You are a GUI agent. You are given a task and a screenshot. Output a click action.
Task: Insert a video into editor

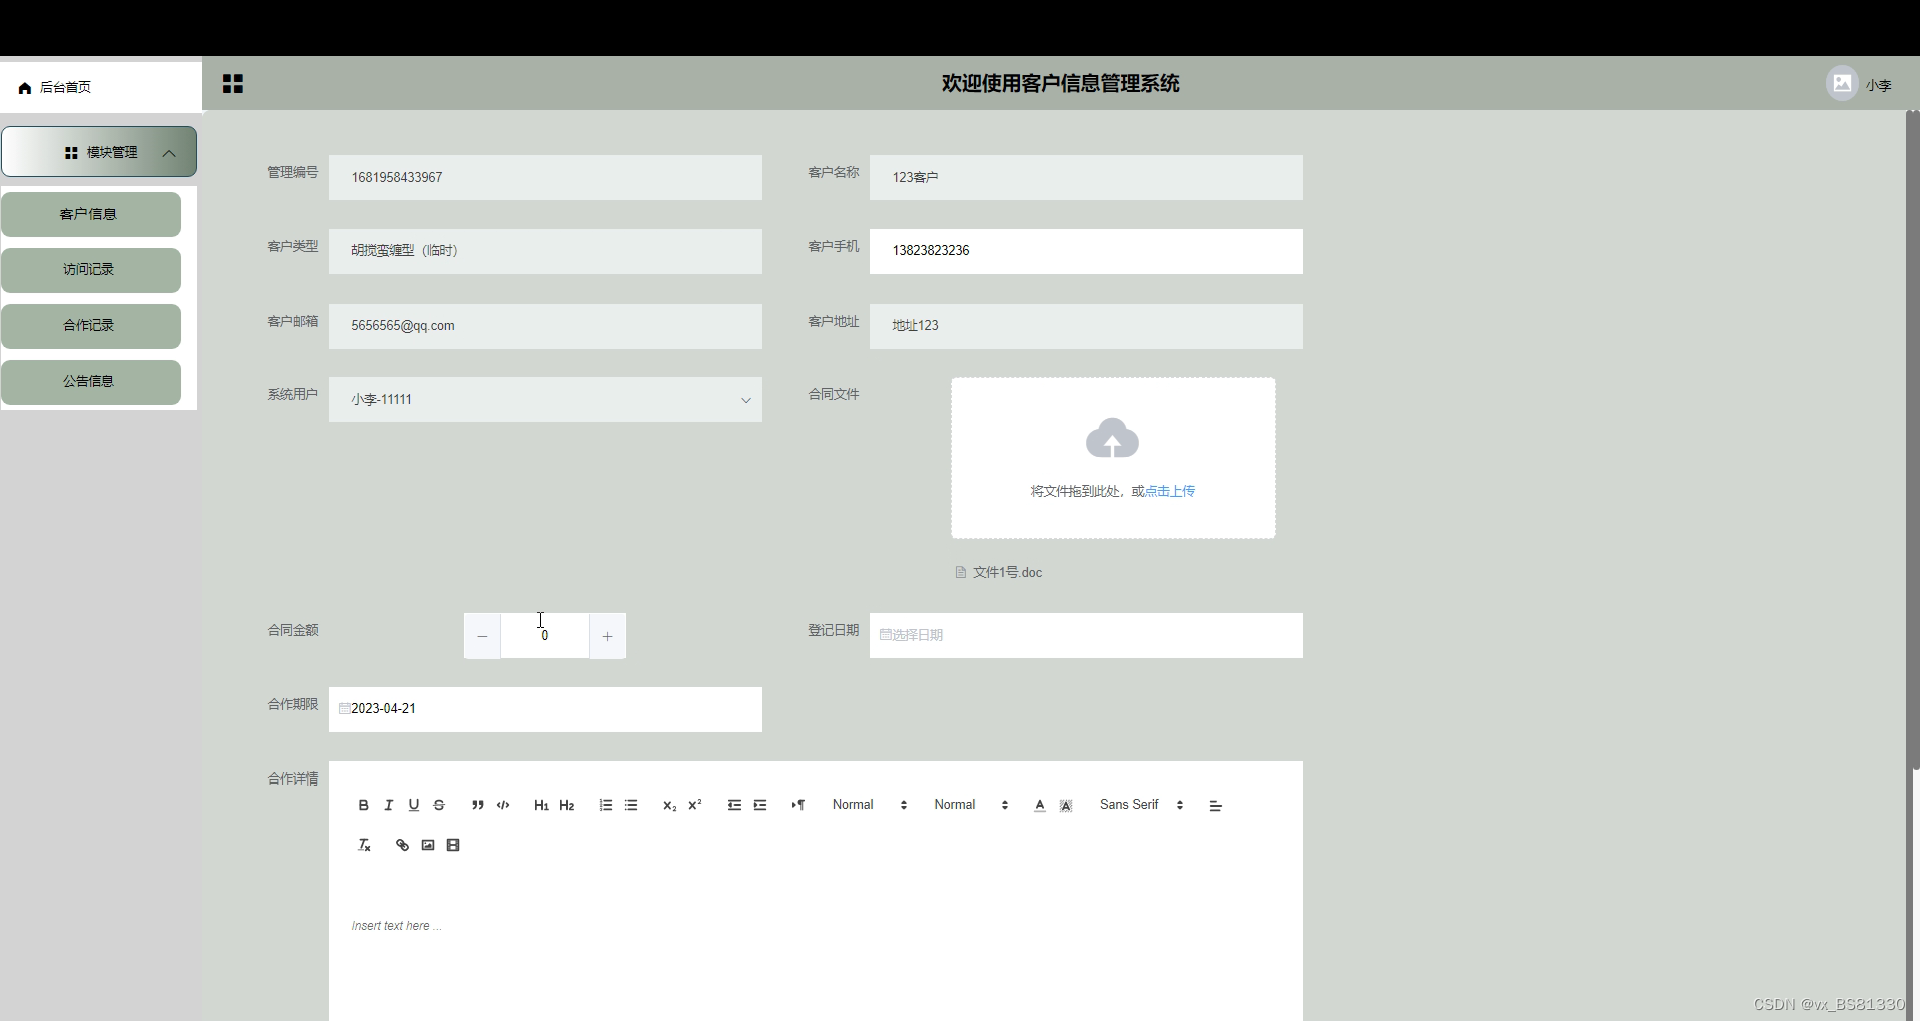(x=453, y=845)
